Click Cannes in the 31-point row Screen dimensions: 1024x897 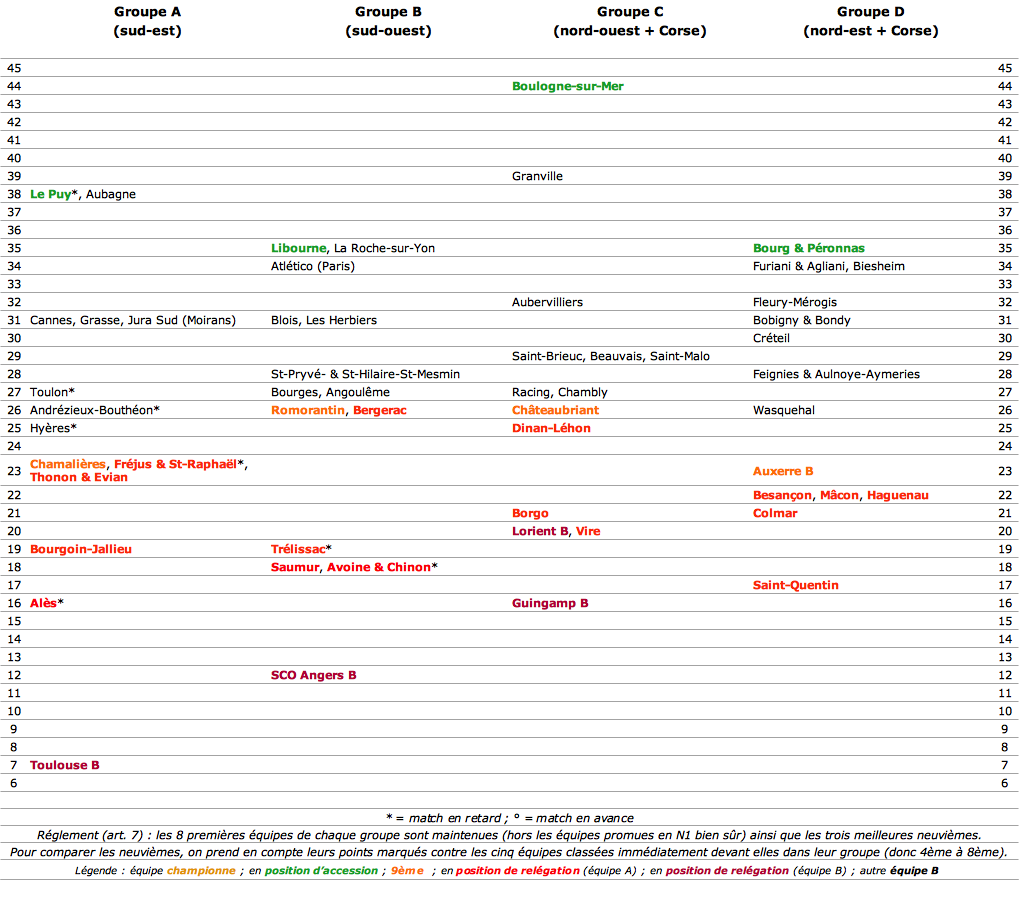point(51,321)
